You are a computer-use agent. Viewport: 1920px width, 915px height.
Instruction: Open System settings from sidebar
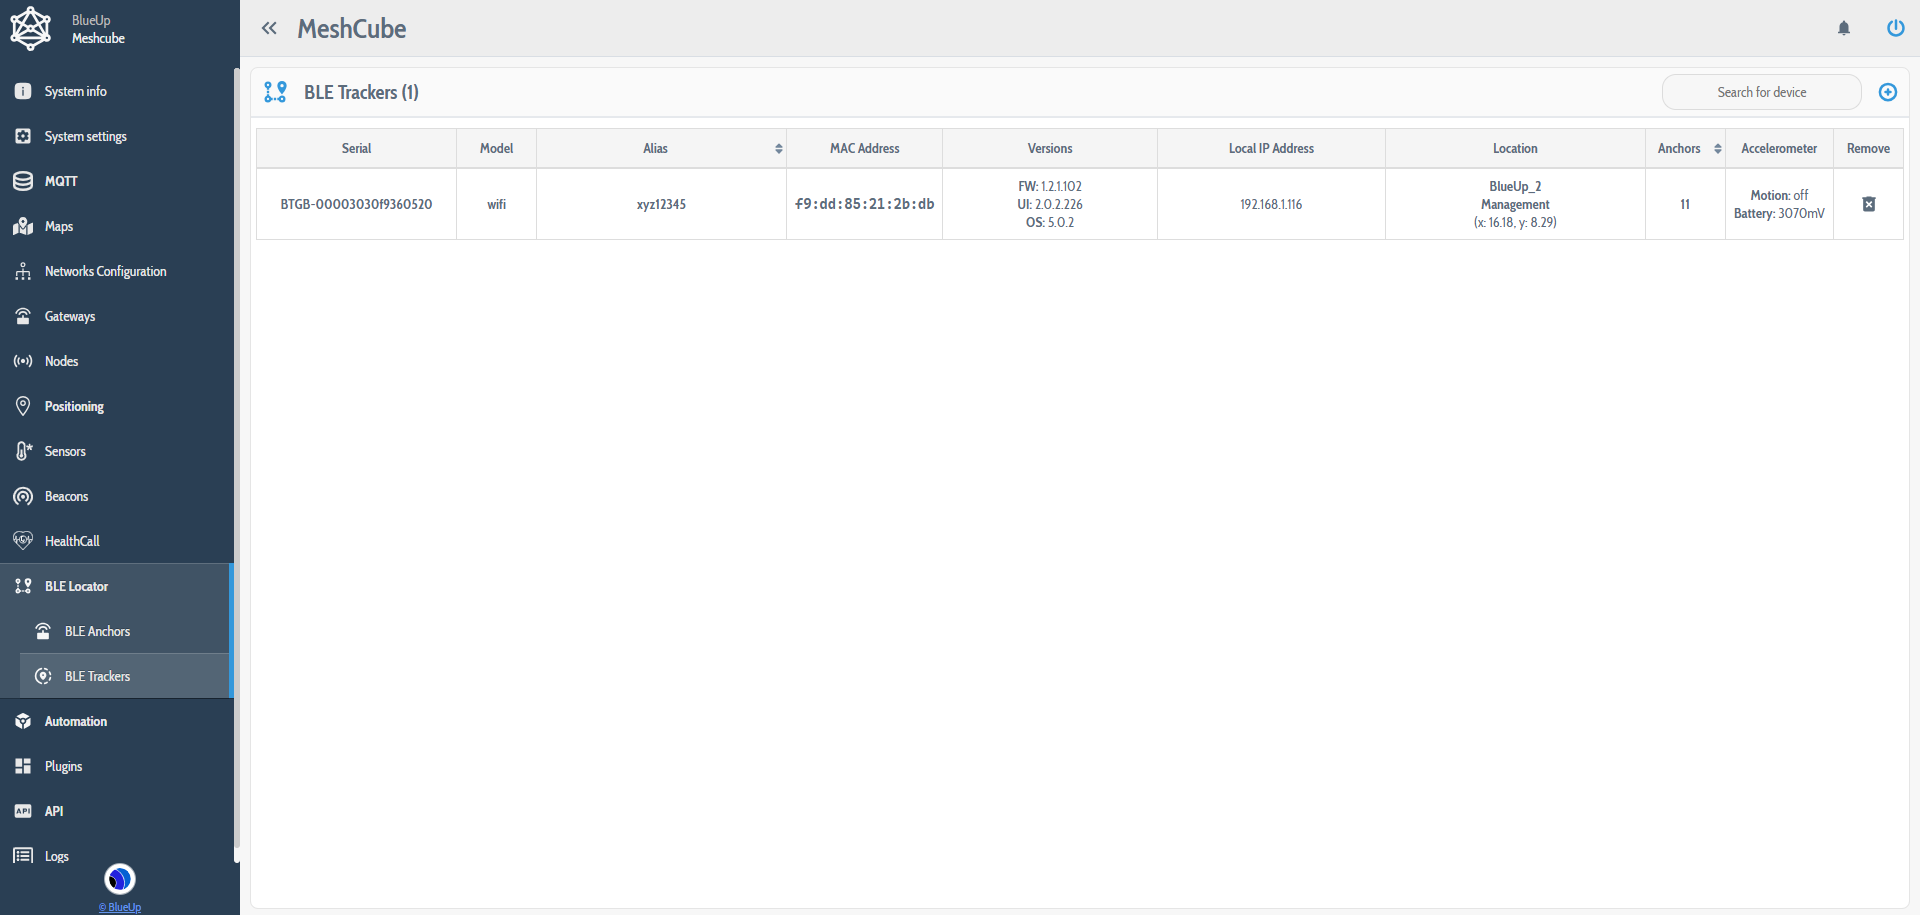pos(85,136)
